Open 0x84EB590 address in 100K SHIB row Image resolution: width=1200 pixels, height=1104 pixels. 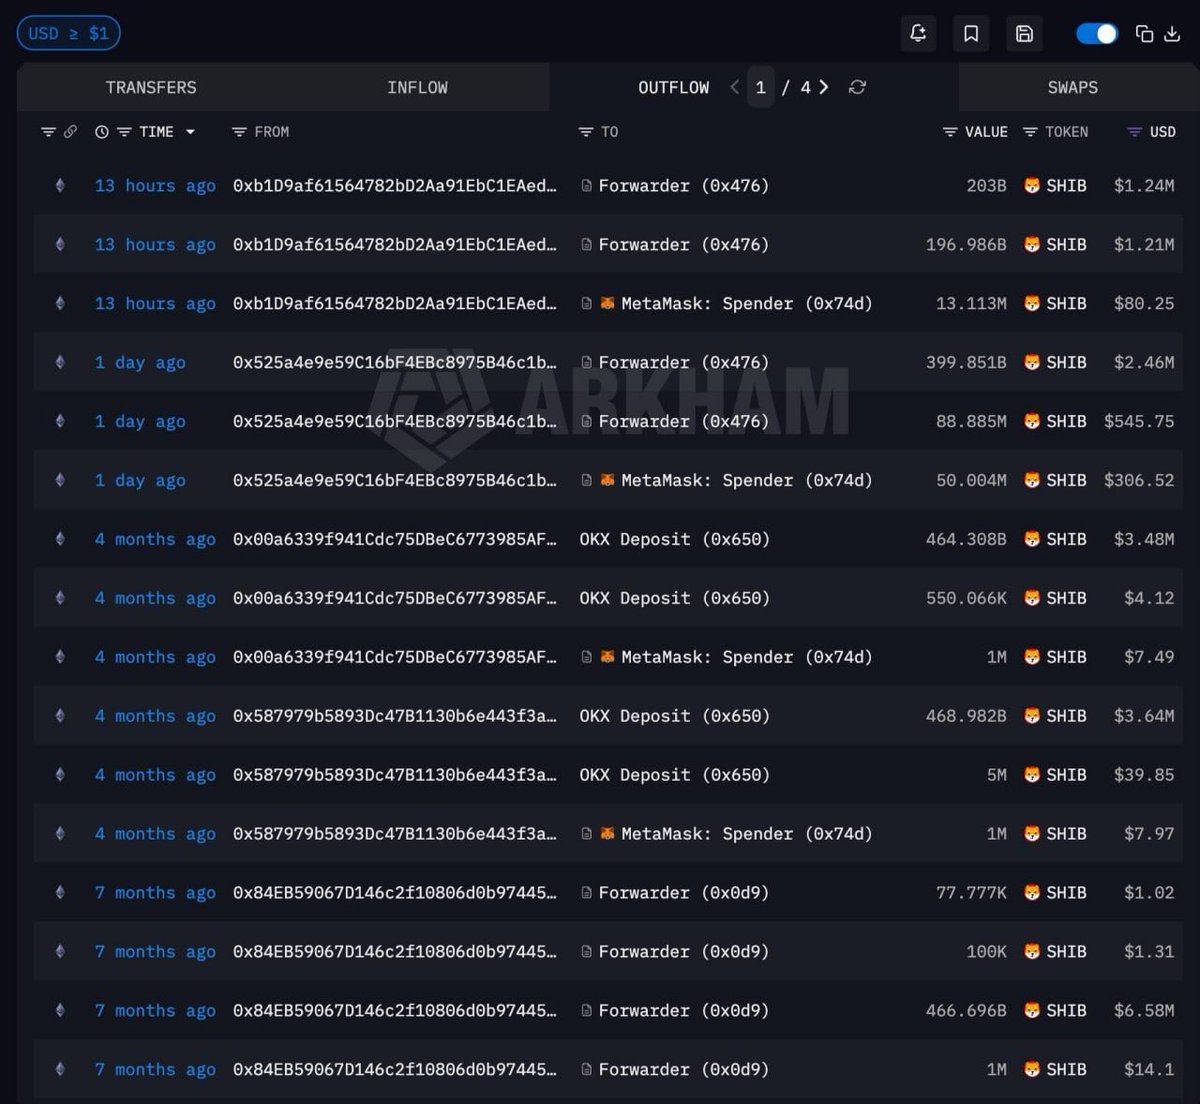[x=394, y=952]
